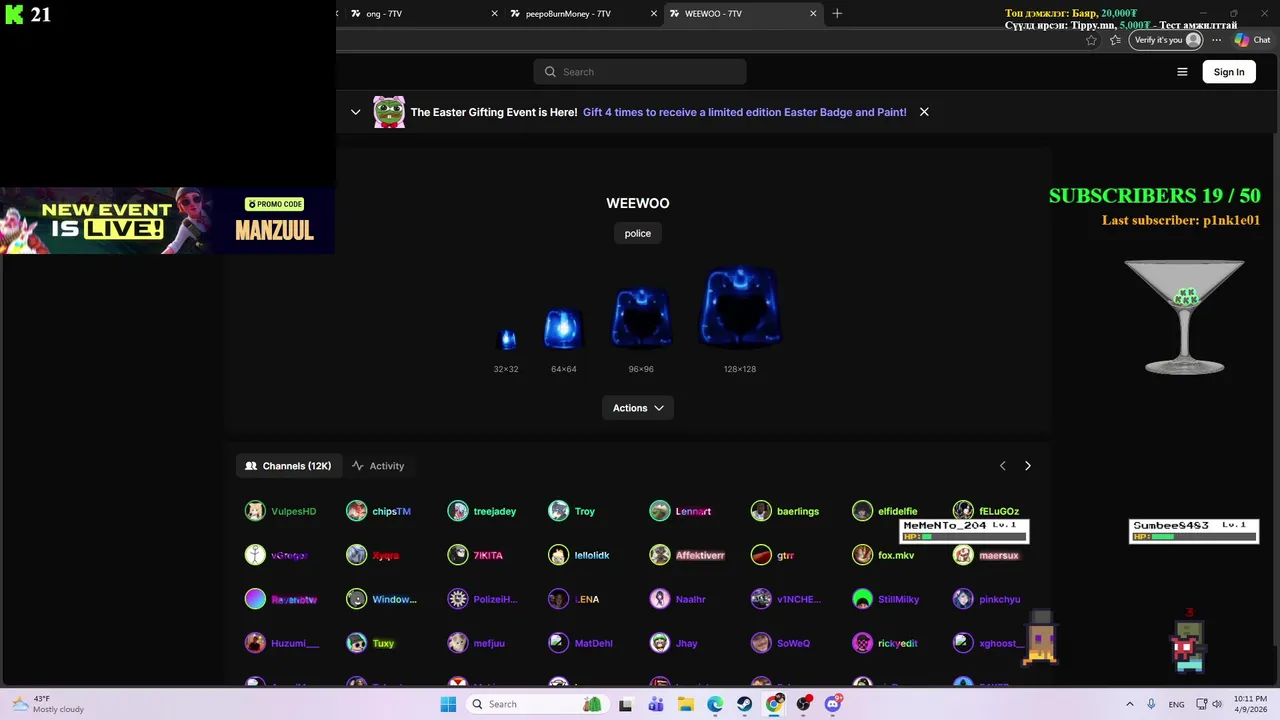Open Discord from taskbar
1280x720 pixels.
tap(833, 704)
